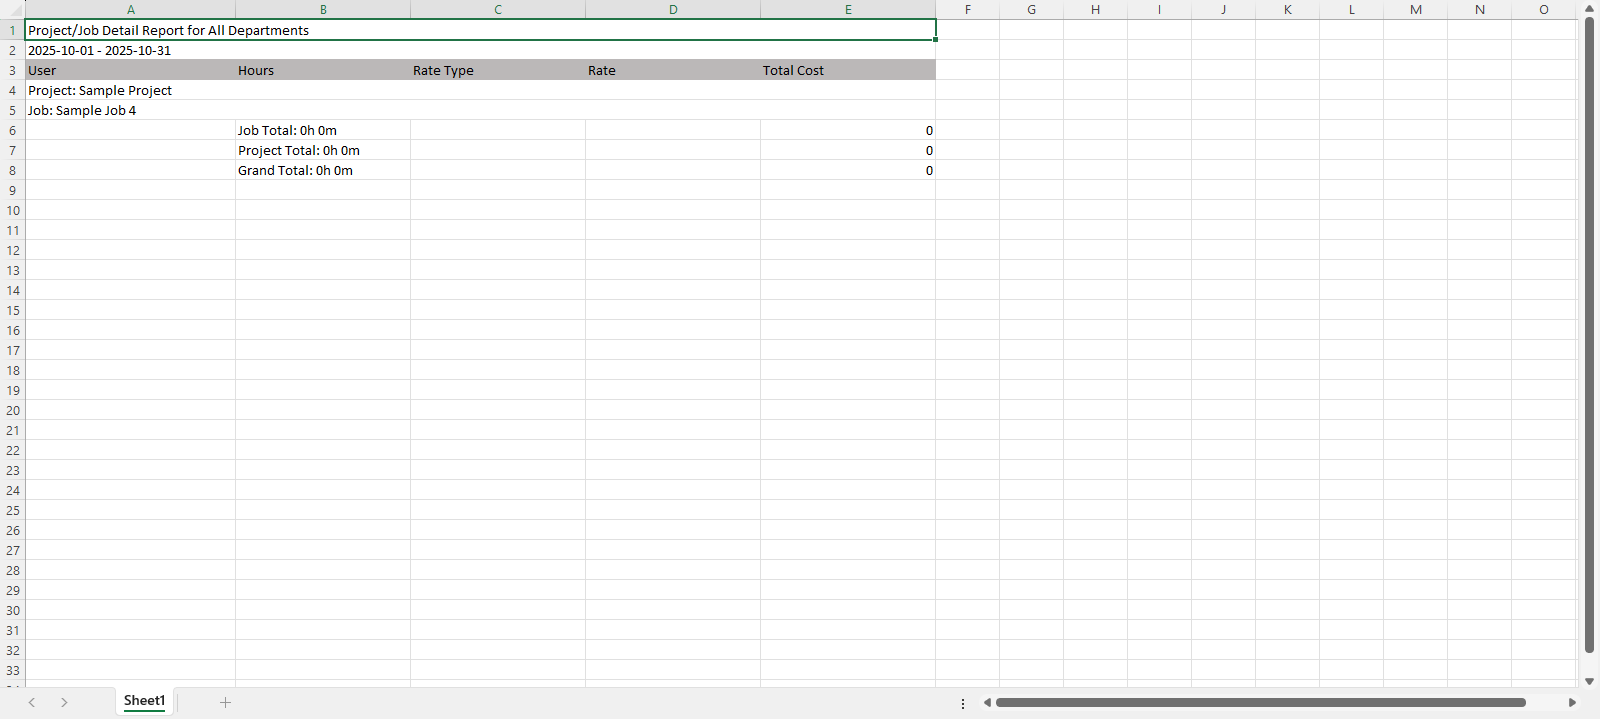Select column B header
The height and width of the screenshot is (719, 1600).
[x=322, y=10]
